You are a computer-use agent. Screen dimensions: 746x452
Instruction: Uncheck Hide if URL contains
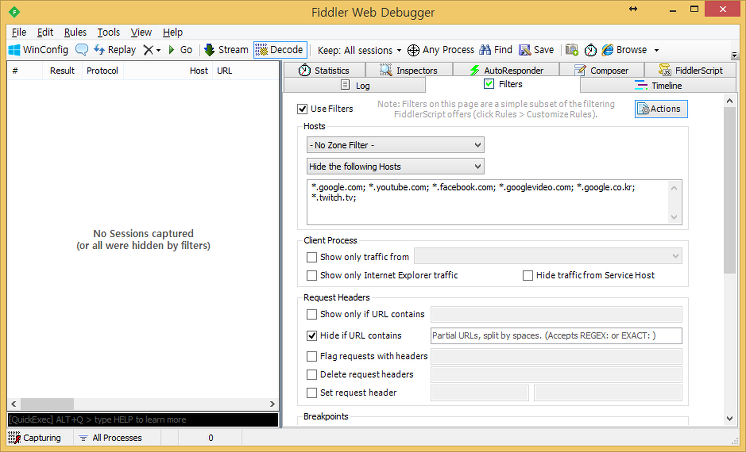pyautogui.click(x=312, y=336)
